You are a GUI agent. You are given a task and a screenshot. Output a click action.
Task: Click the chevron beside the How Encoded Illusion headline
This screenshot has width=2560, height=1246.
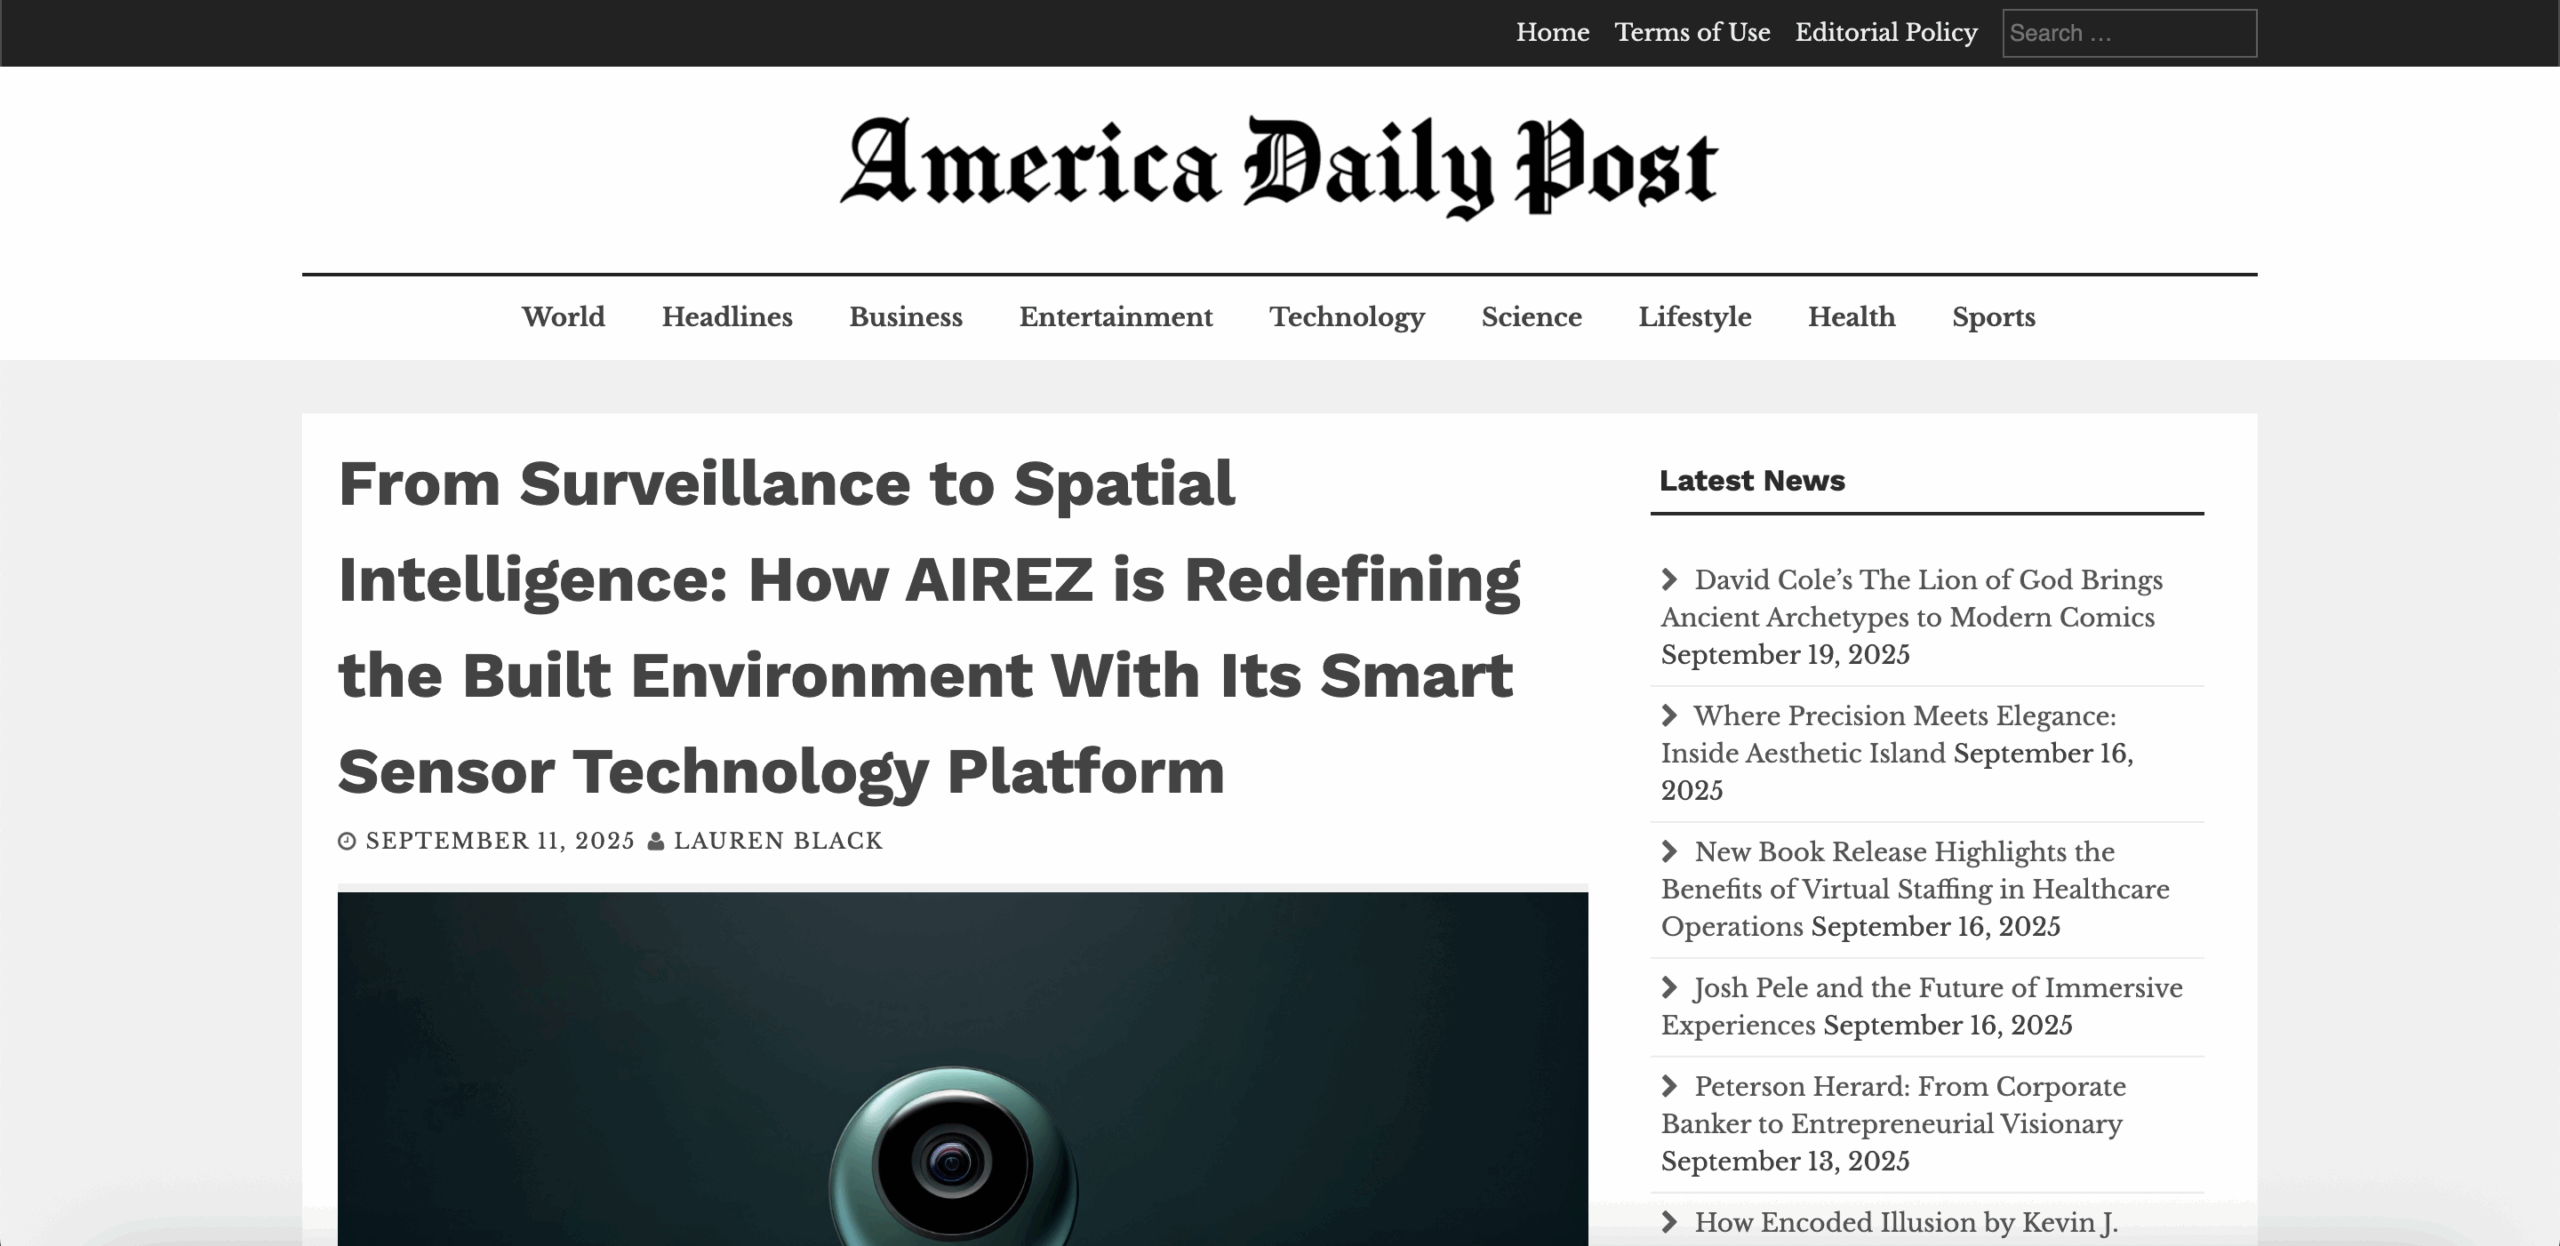1669,1221
